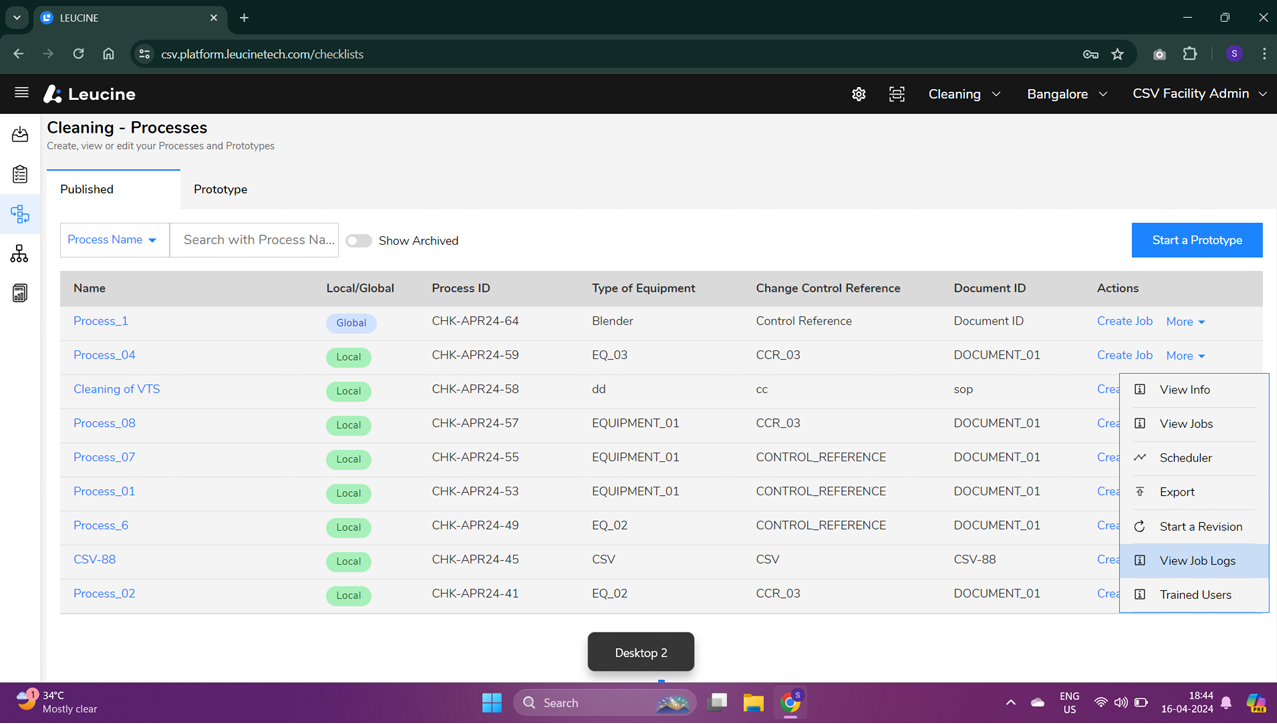Expand the Bangalore facility dropdown

coord(1066,93)
